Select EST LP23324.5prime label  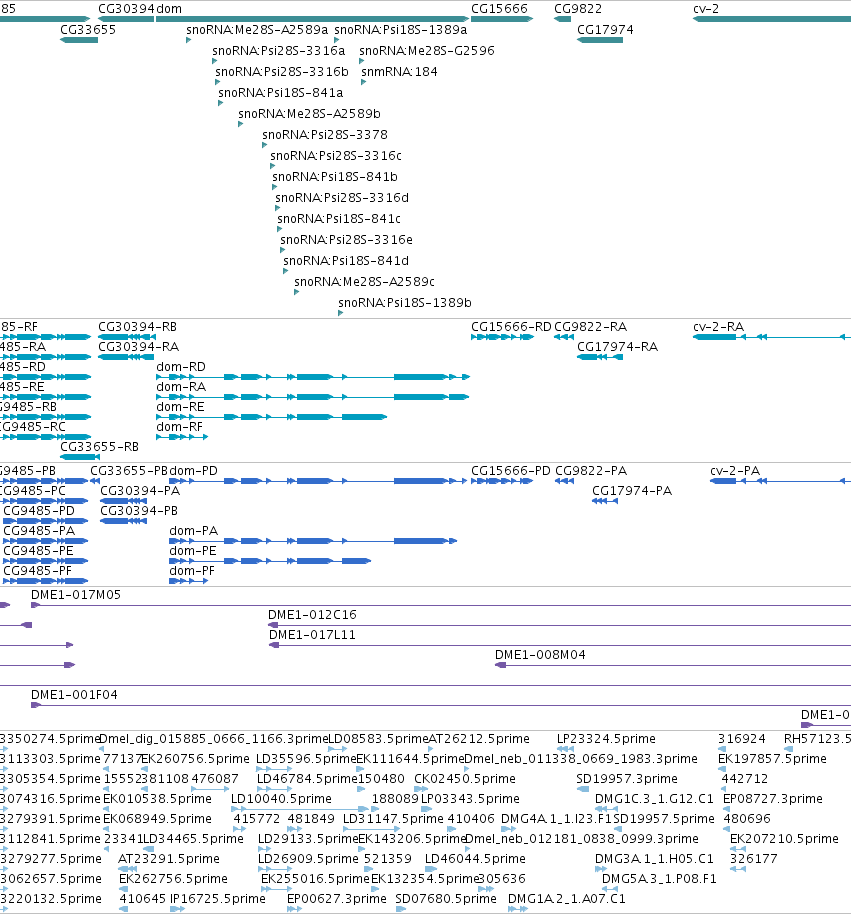point(606,739)
